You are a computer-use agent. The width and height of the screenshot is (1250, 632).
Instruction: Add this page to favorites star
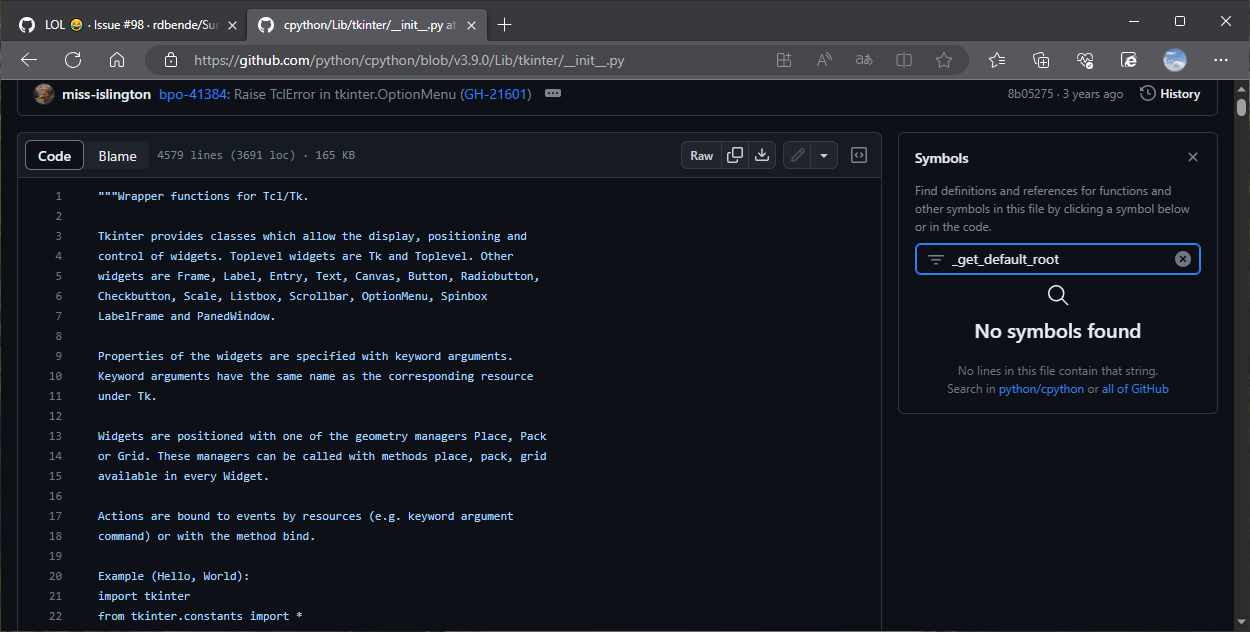tap(944, 60)
